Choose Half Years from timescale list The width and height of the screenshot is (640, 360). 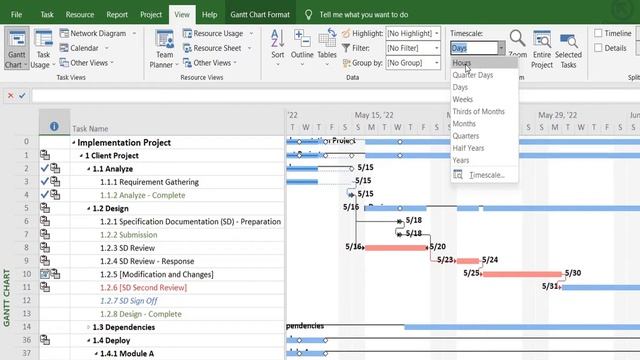click(484, 148)
